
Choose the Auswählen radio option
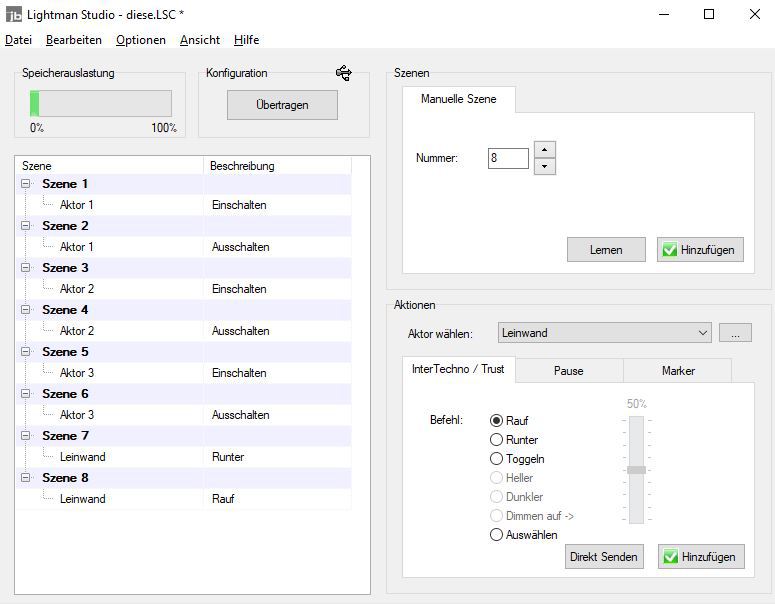click(497, 535)
